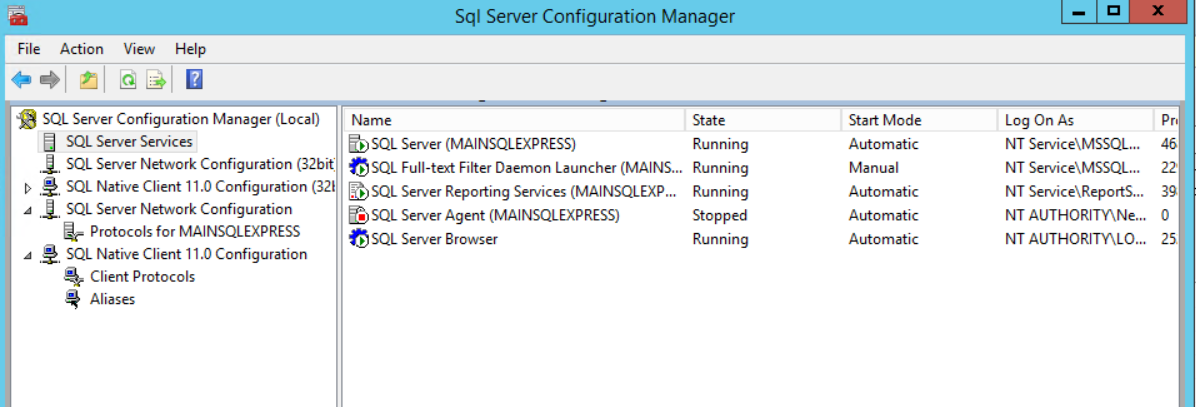
Task: Click the SQL Server Browser gear icon
Action: [x=358, y=239]
